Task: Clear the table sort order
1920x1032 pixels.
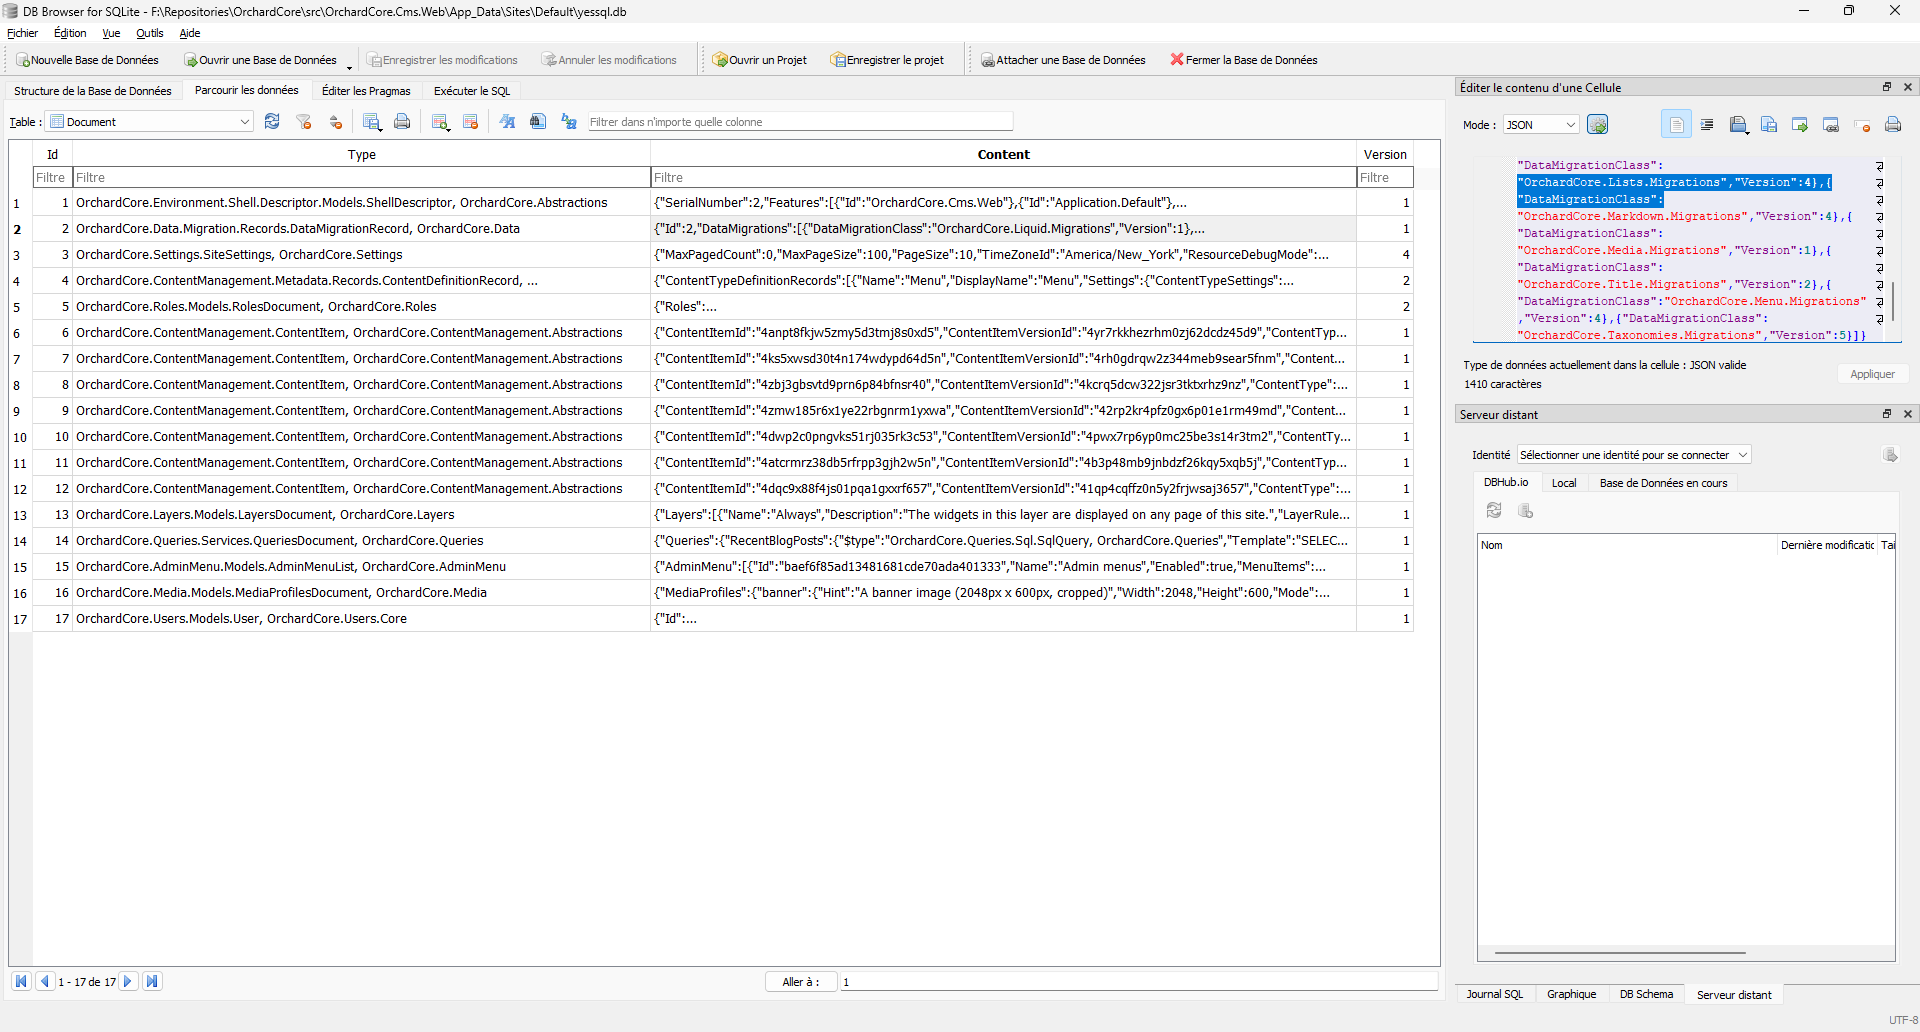Action: click(336, 121)
